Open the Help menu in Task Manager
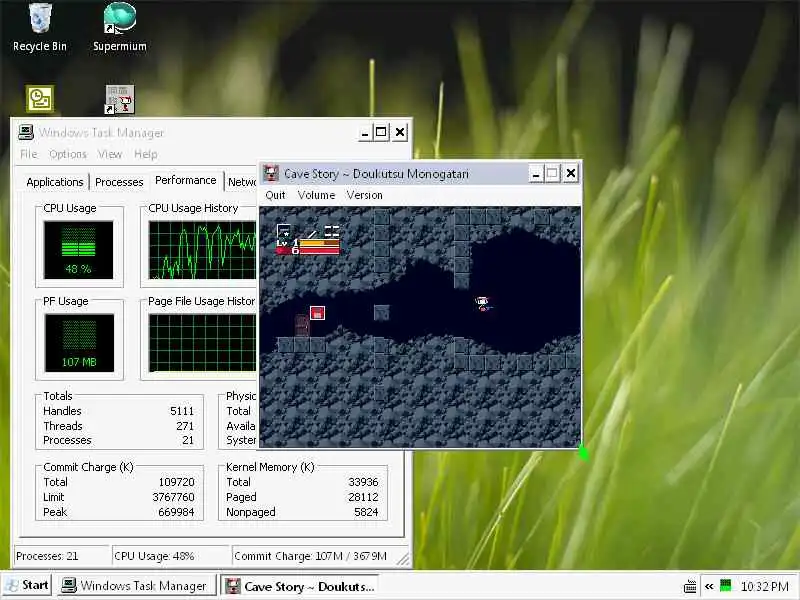This screenshot has width=800, height=600. click(145, 154)
